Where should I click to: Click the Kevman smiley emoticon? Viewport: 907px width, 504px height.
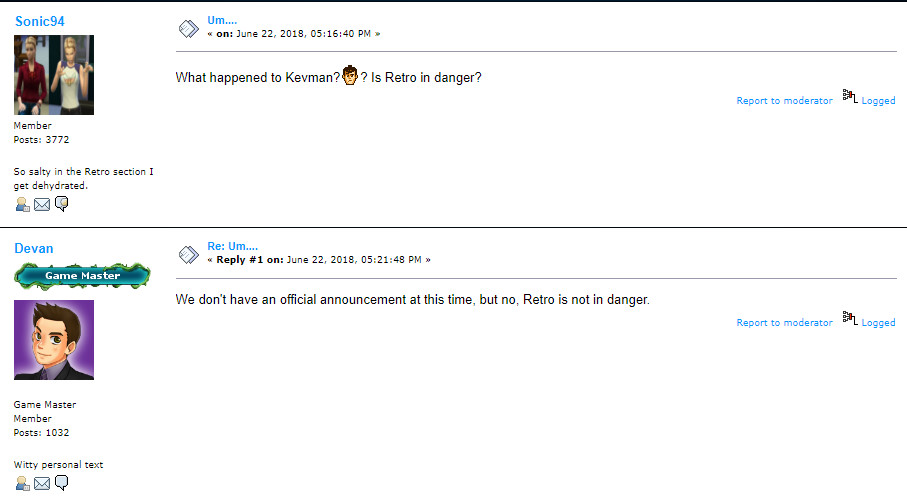pyautogui.click(x=350, y=76)
